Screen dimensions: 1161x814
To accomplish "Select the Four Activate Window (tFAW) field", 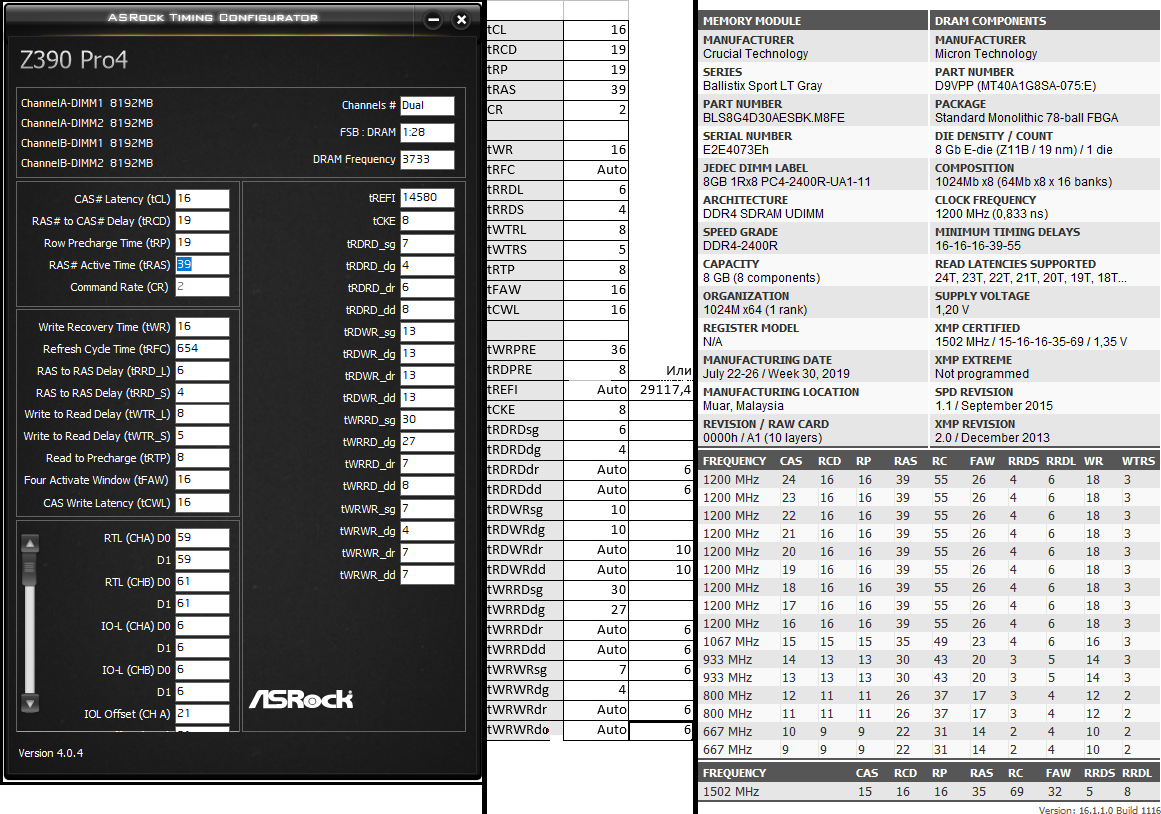I will pyautogui.click(x=202, y=480).
